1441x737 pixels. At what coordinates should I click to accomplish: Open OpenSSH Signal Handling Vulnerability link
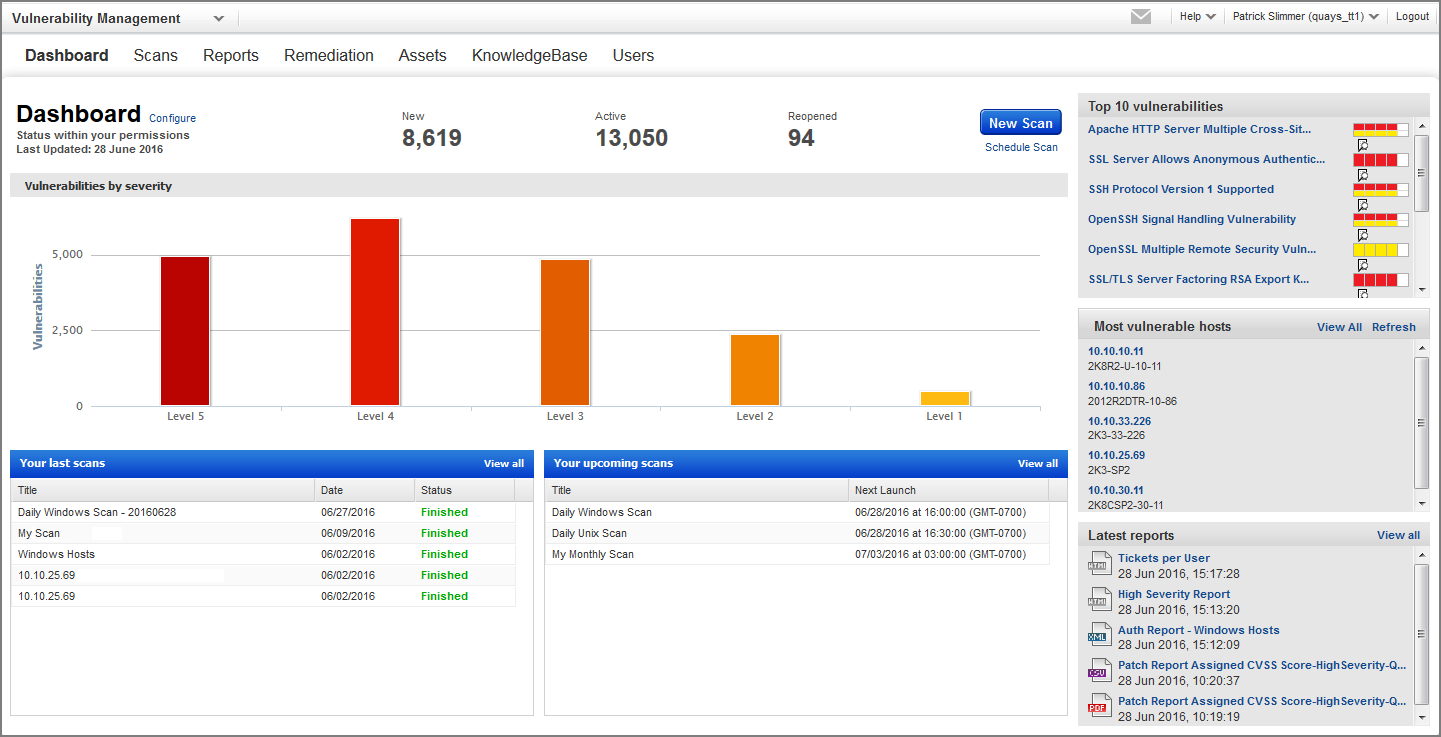click(x=1192, y=219)
